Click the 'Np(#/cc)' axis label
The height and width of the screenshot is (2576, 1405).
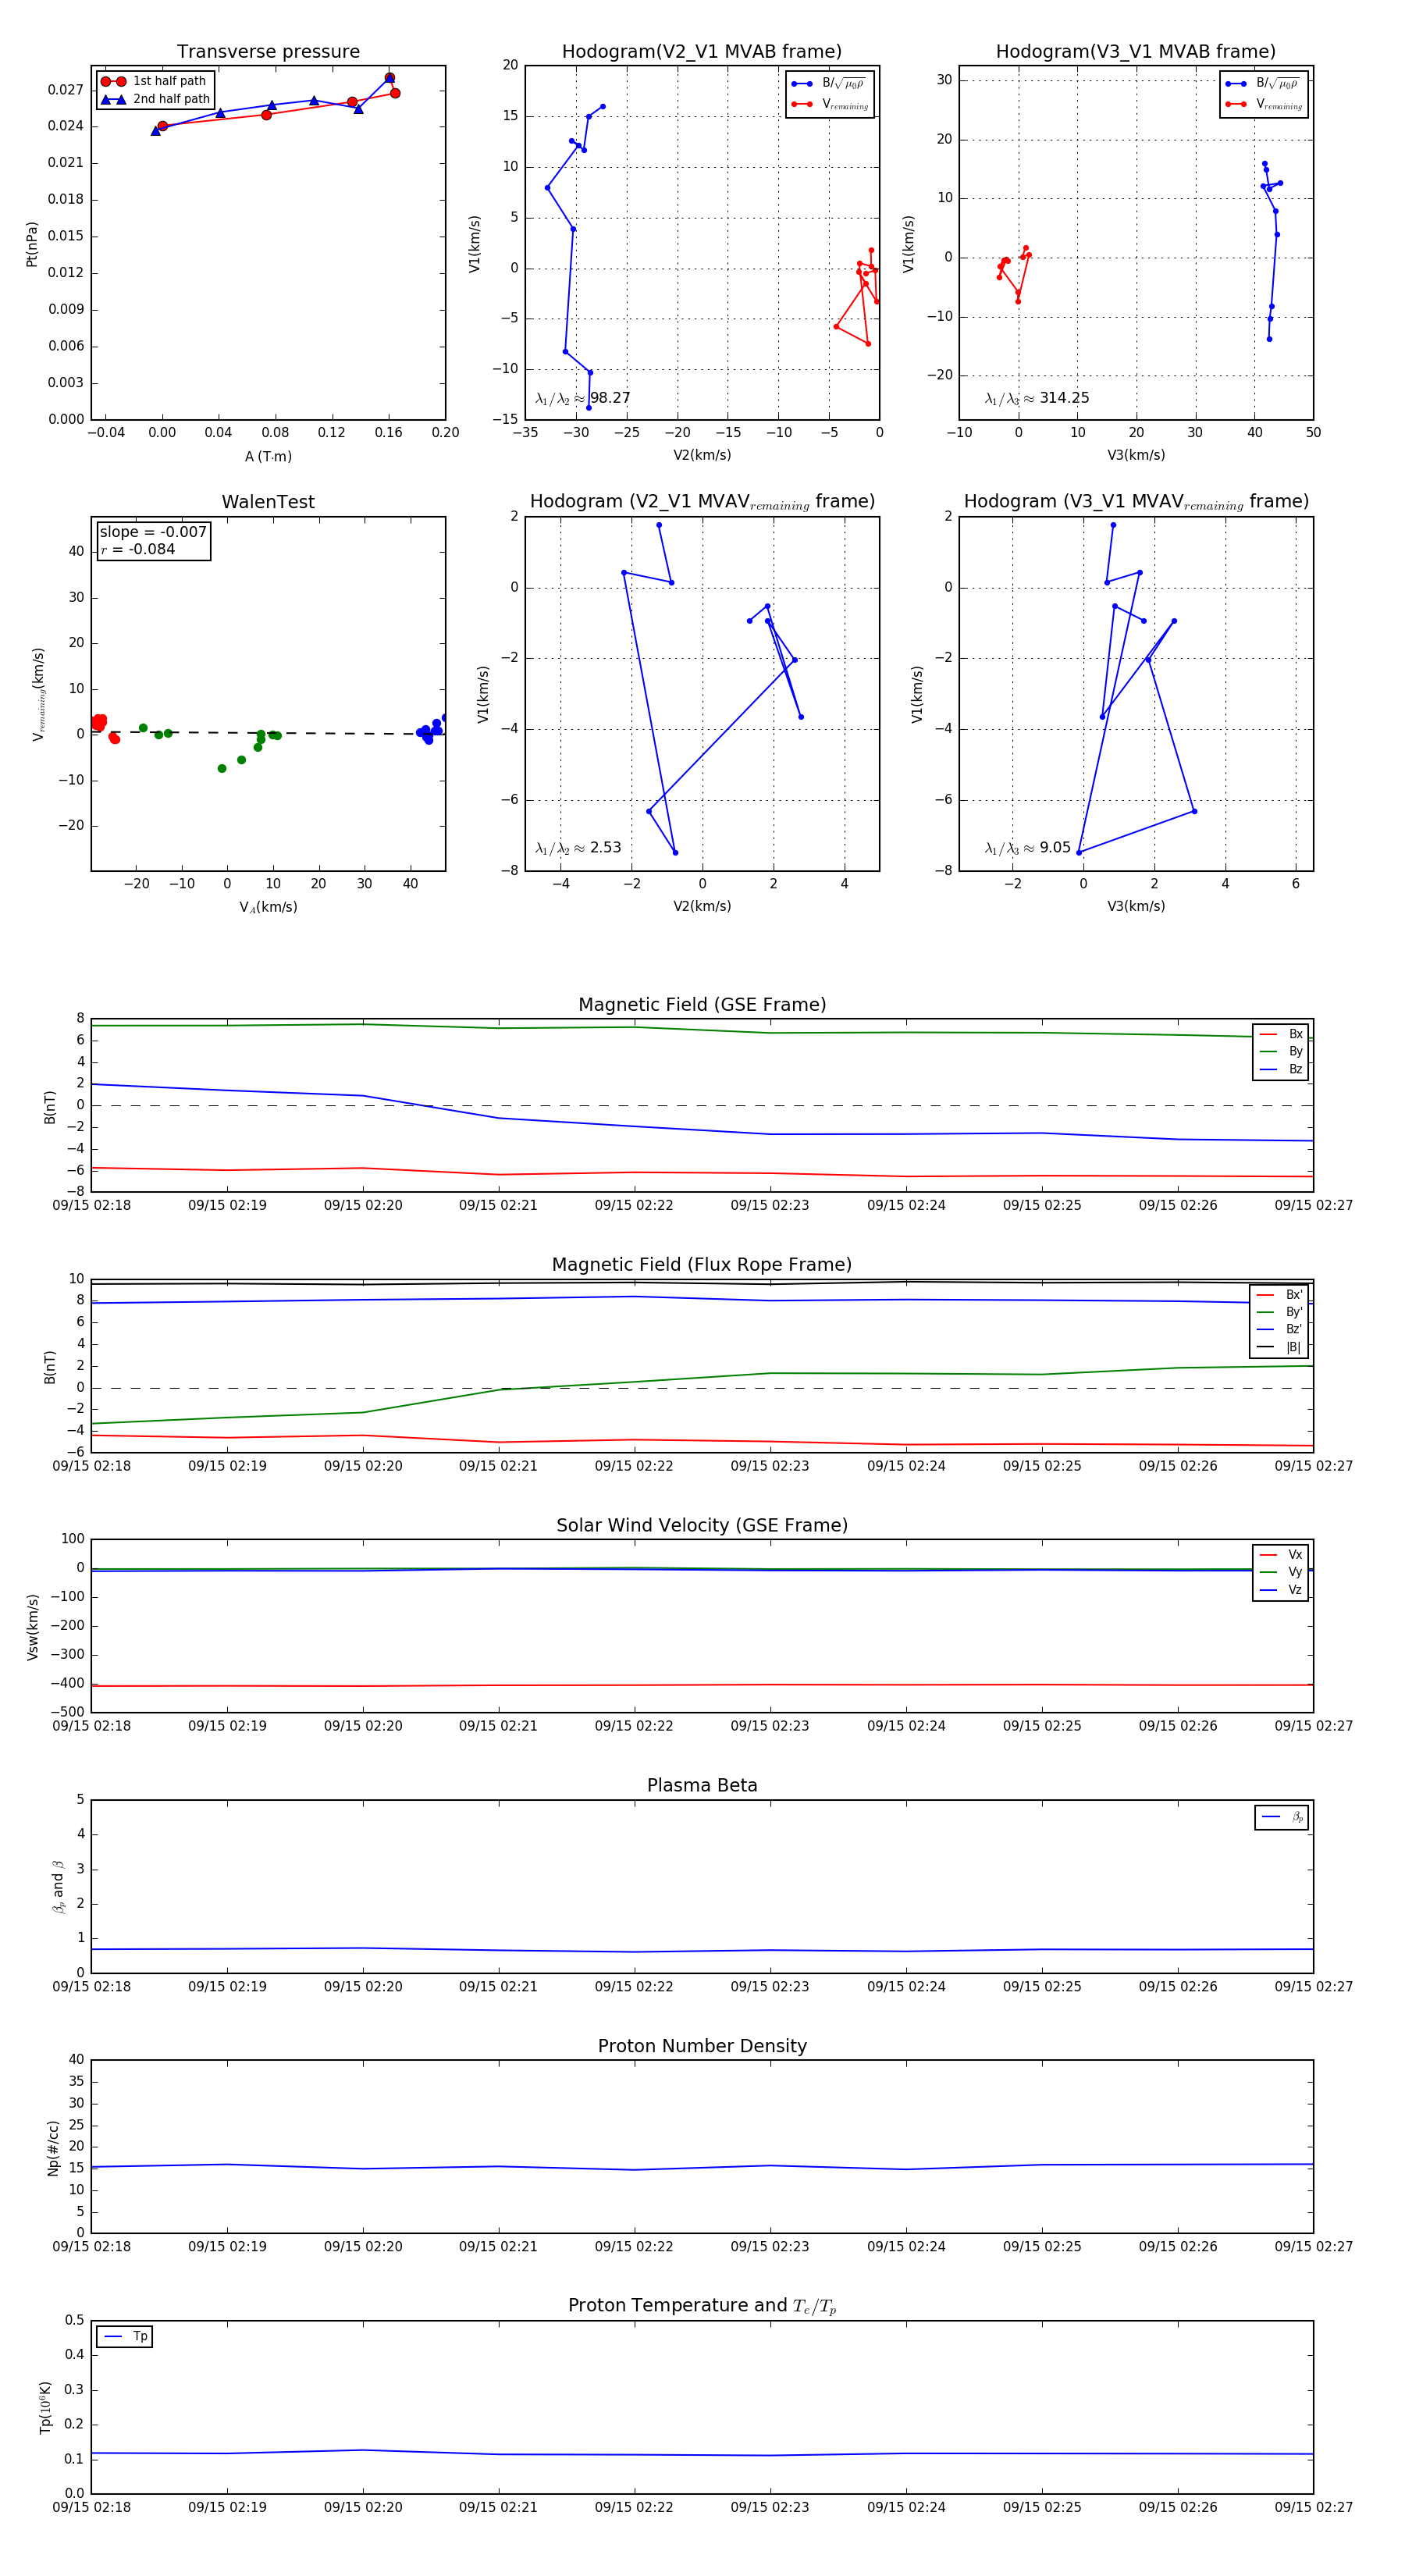click(53, 2148)
